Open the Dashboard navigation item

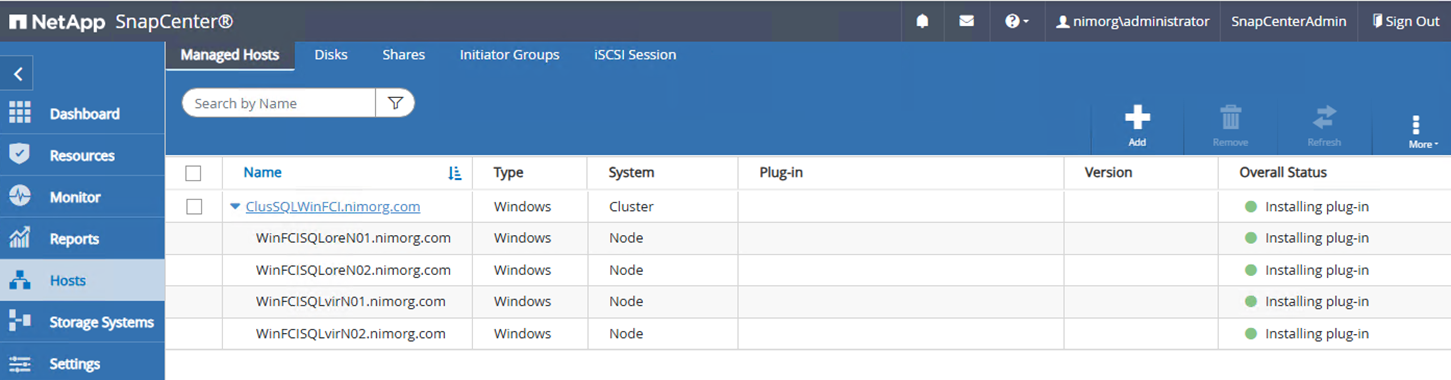82,114
